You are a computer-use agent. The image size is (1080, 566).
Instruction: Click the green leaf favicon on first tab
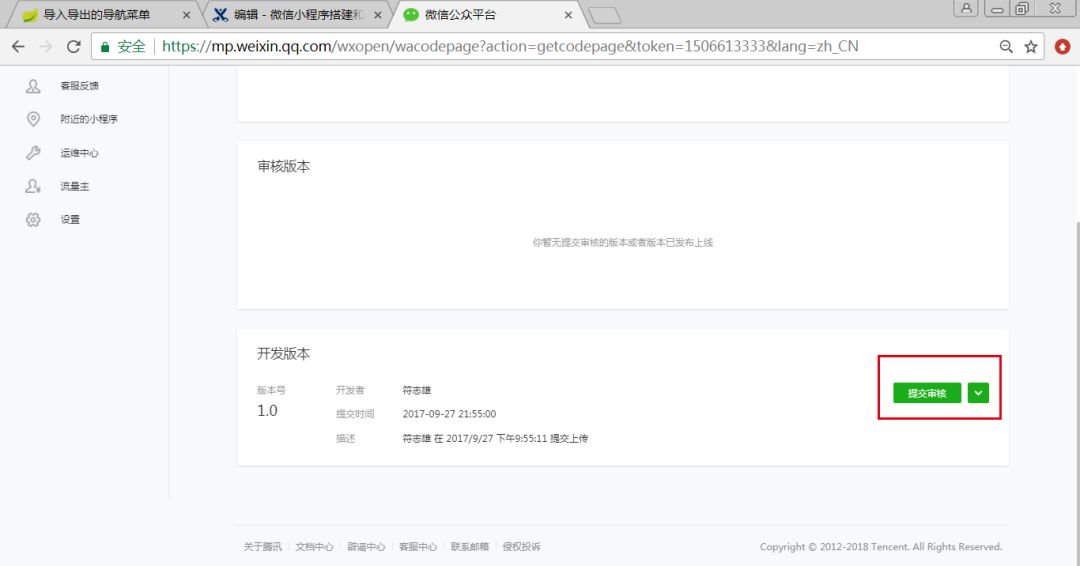(30, 15)
